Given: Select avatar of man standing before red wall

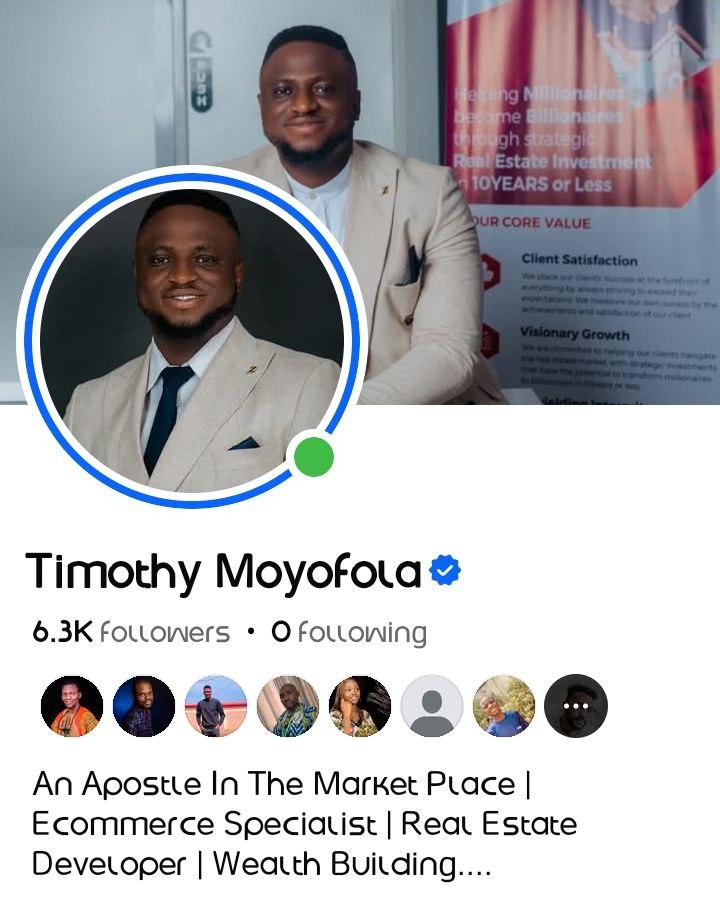Looking at the screenshot, I should click(x=216, y=706).
